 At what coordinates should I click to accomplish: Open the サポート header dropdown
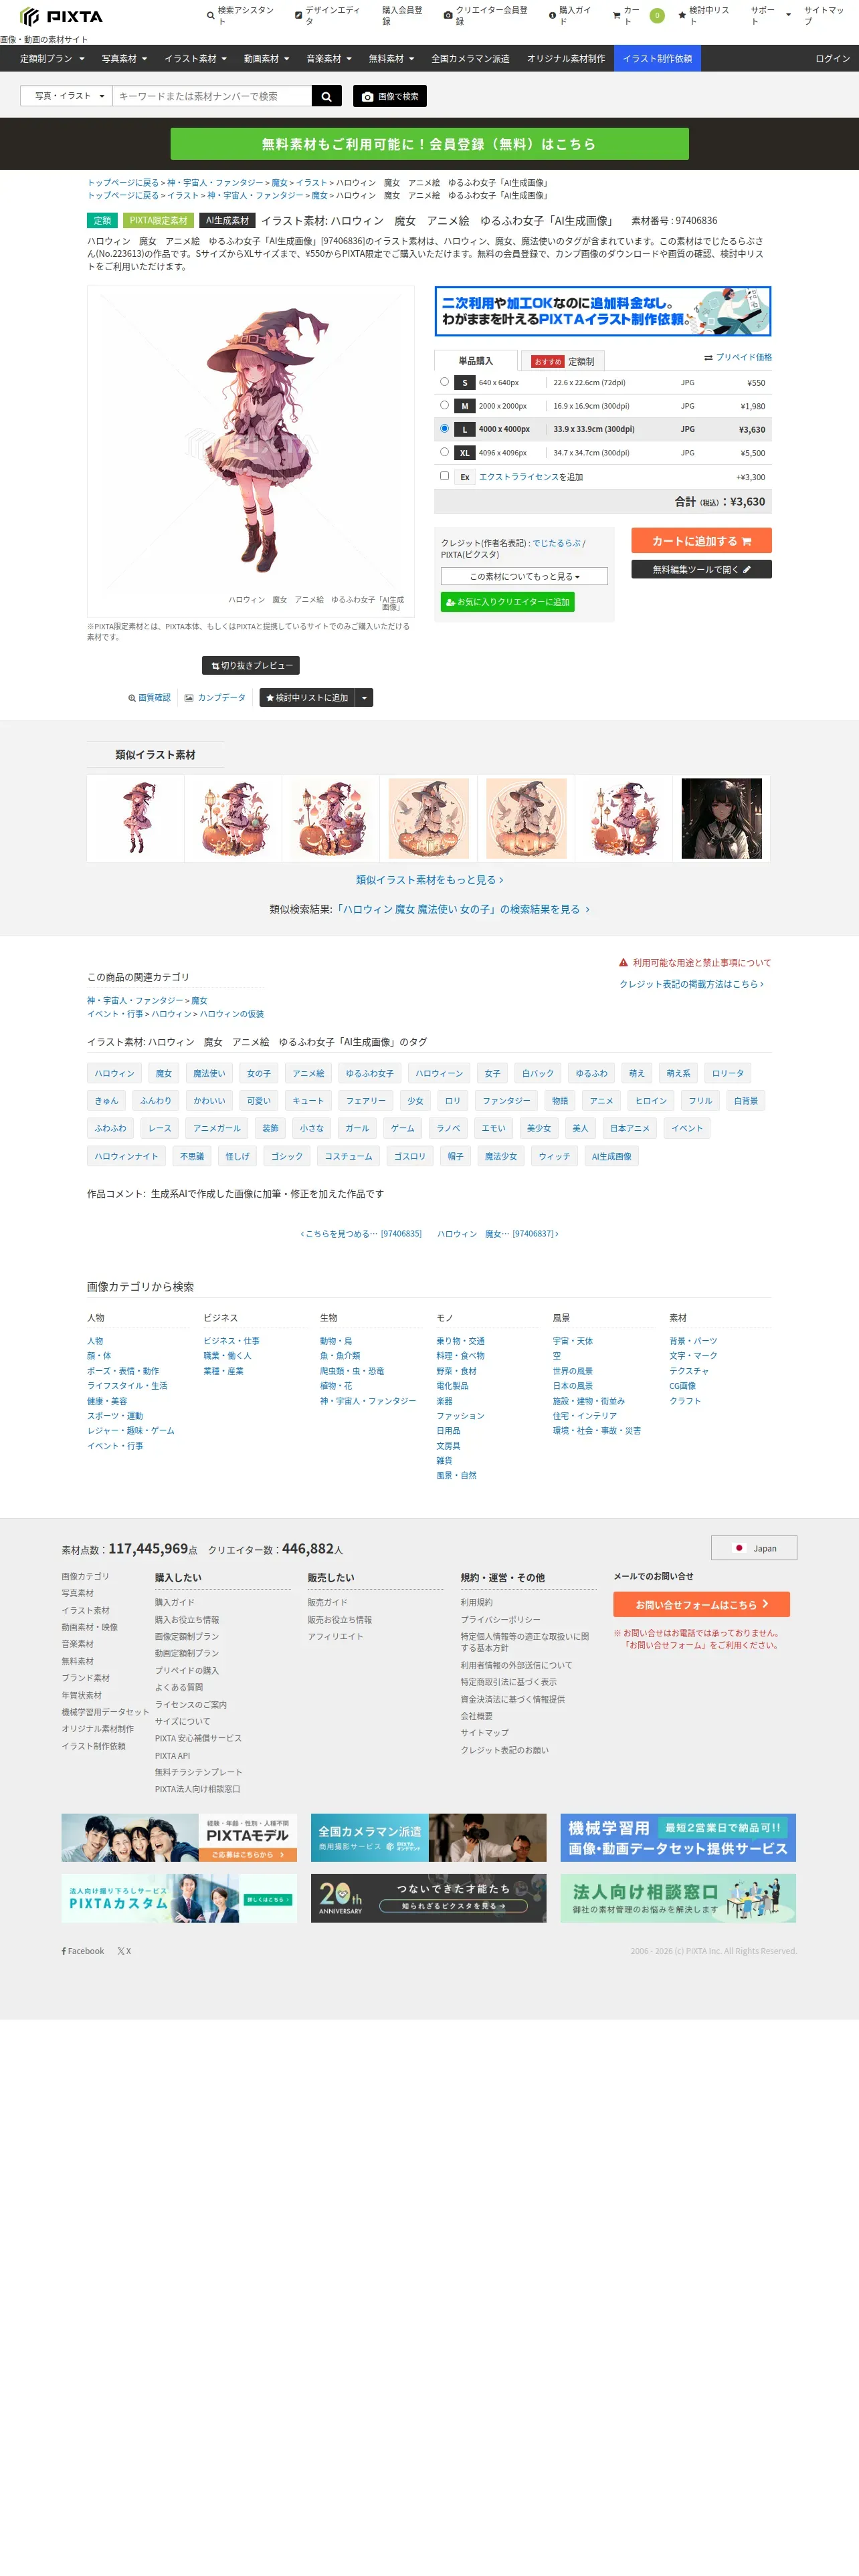770,16
